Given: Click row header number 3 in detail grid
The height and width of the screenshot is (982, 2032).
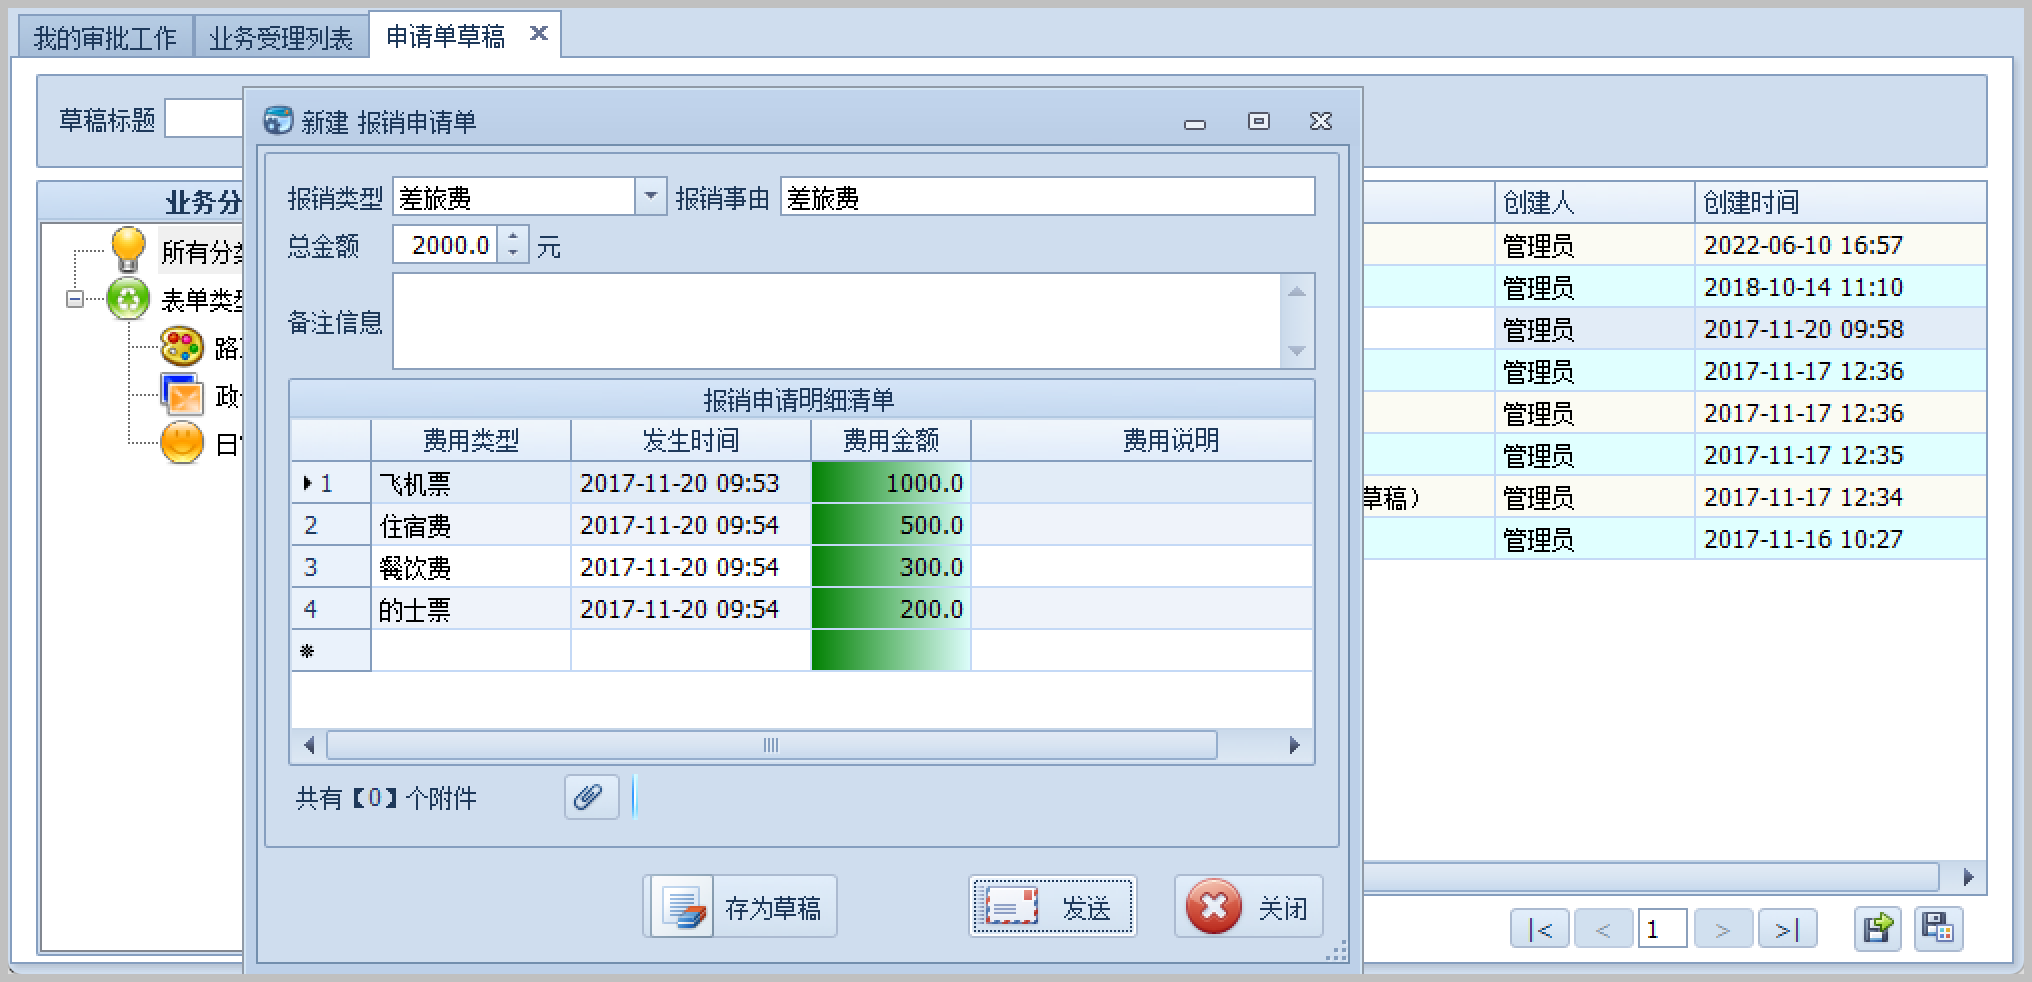Looking at the screenshot, I should tap(330, 567).
